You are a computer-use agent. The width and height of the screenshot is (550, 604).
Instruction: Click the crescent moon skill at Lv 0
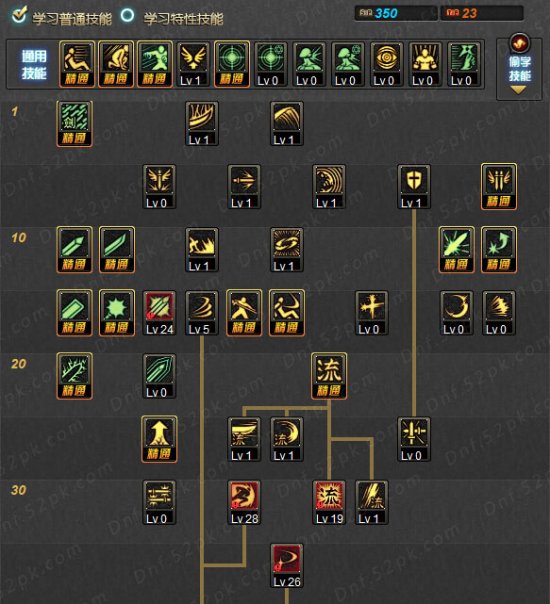click(457, 313)
